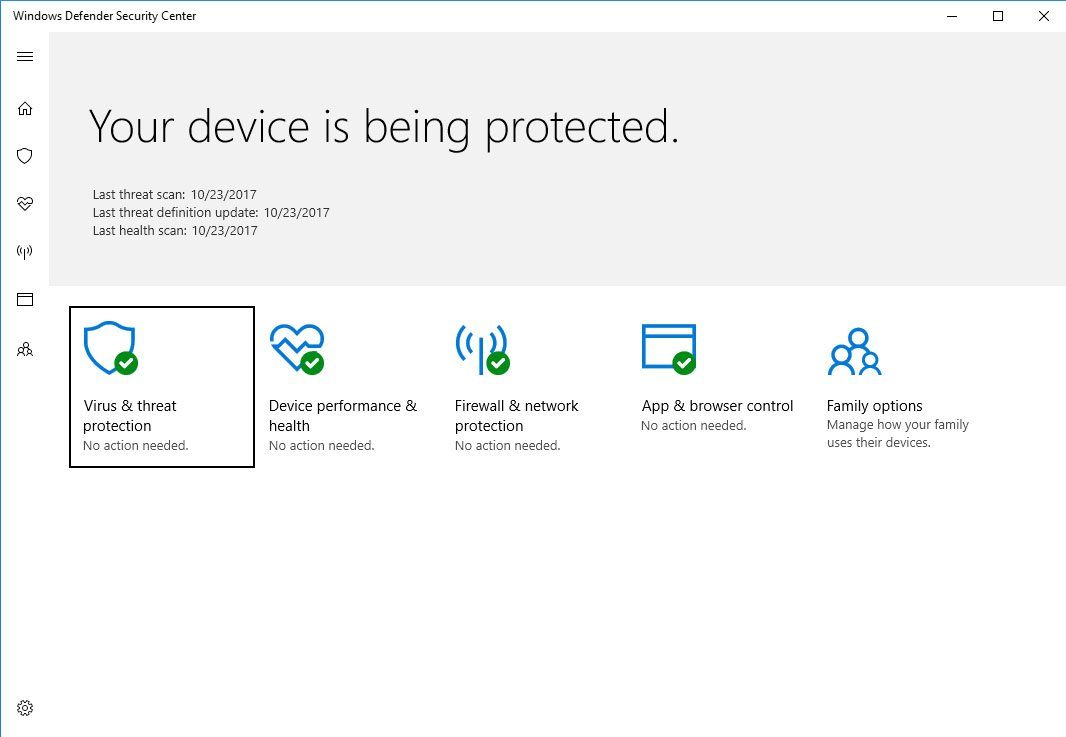Open the Family options tile

pyautogui.click(x=897, y=385)
